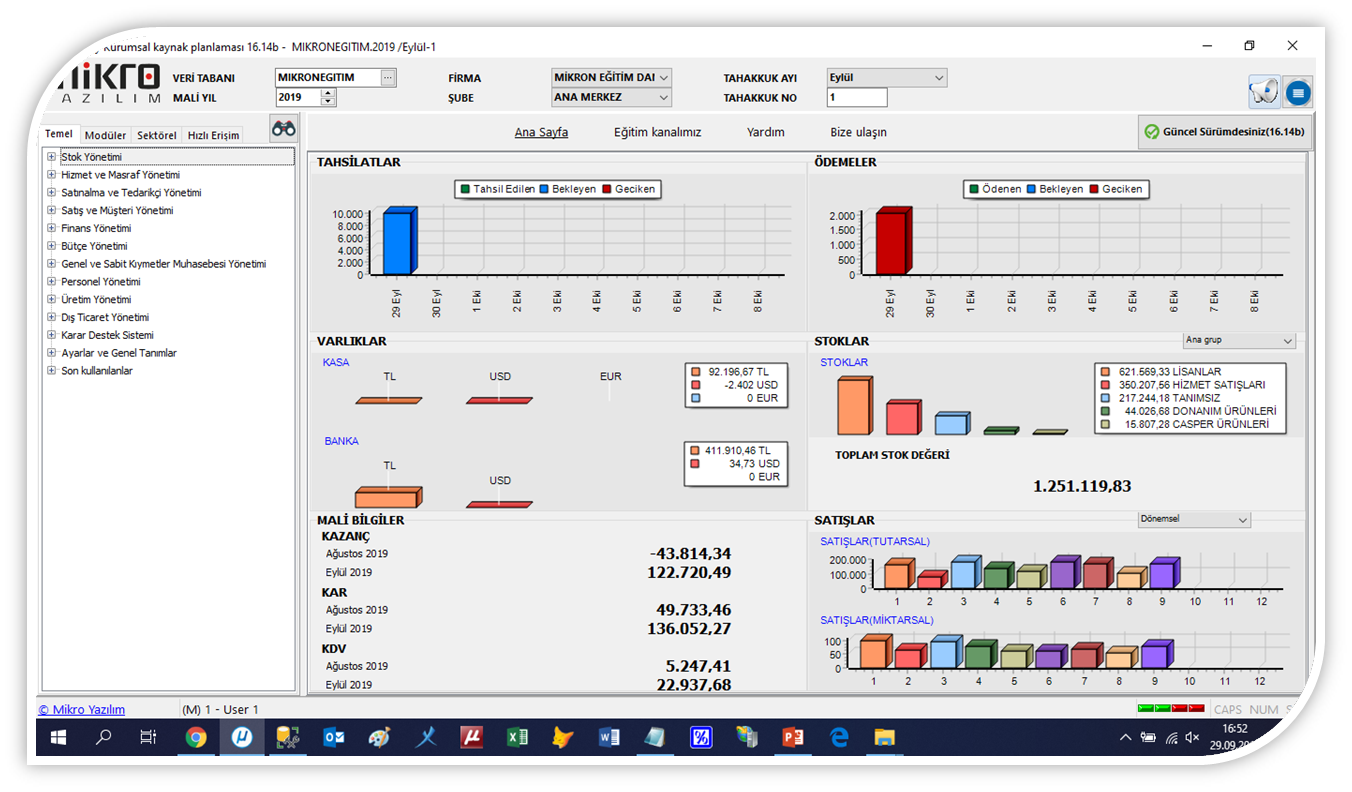Open Eğitim kanalımız link
The height and width of the screenshot is (792, 1352).
click(x=657, y=132)
